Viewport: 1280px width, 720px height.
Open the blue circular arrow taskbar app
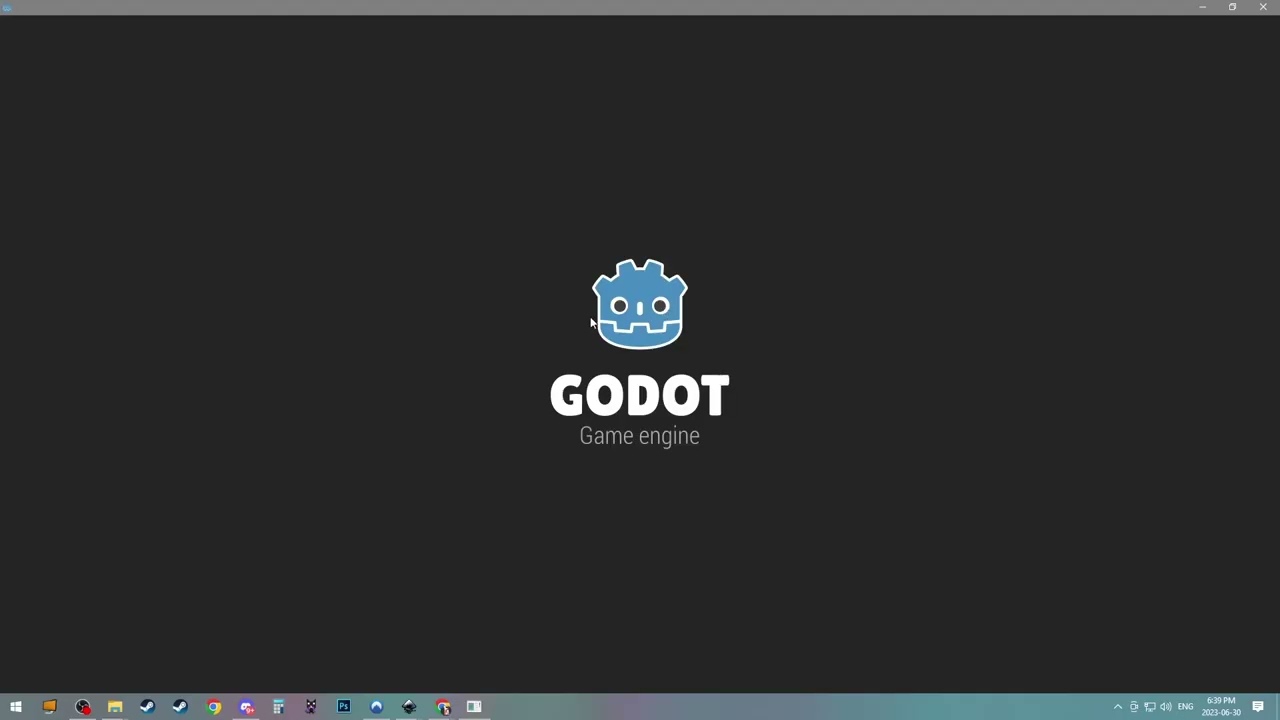(376, 707)
